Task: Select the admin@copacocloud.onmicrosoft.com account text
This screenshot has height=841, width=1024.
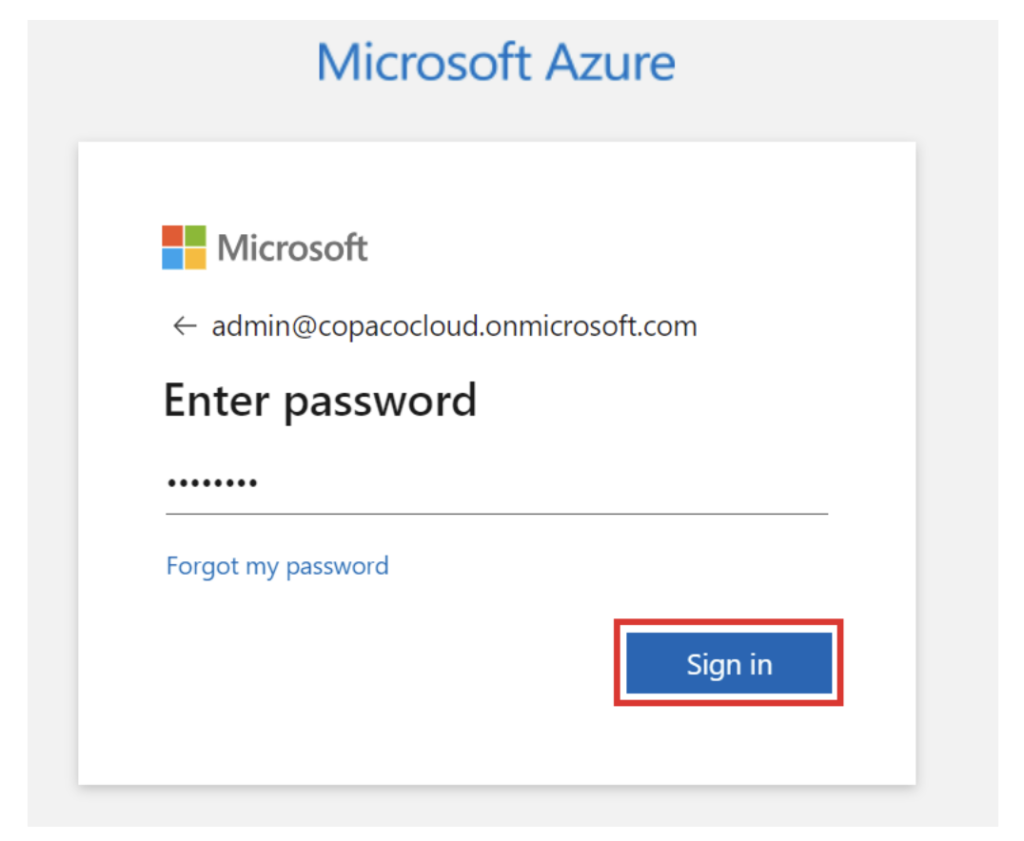Action: click(x=454, y=326)
